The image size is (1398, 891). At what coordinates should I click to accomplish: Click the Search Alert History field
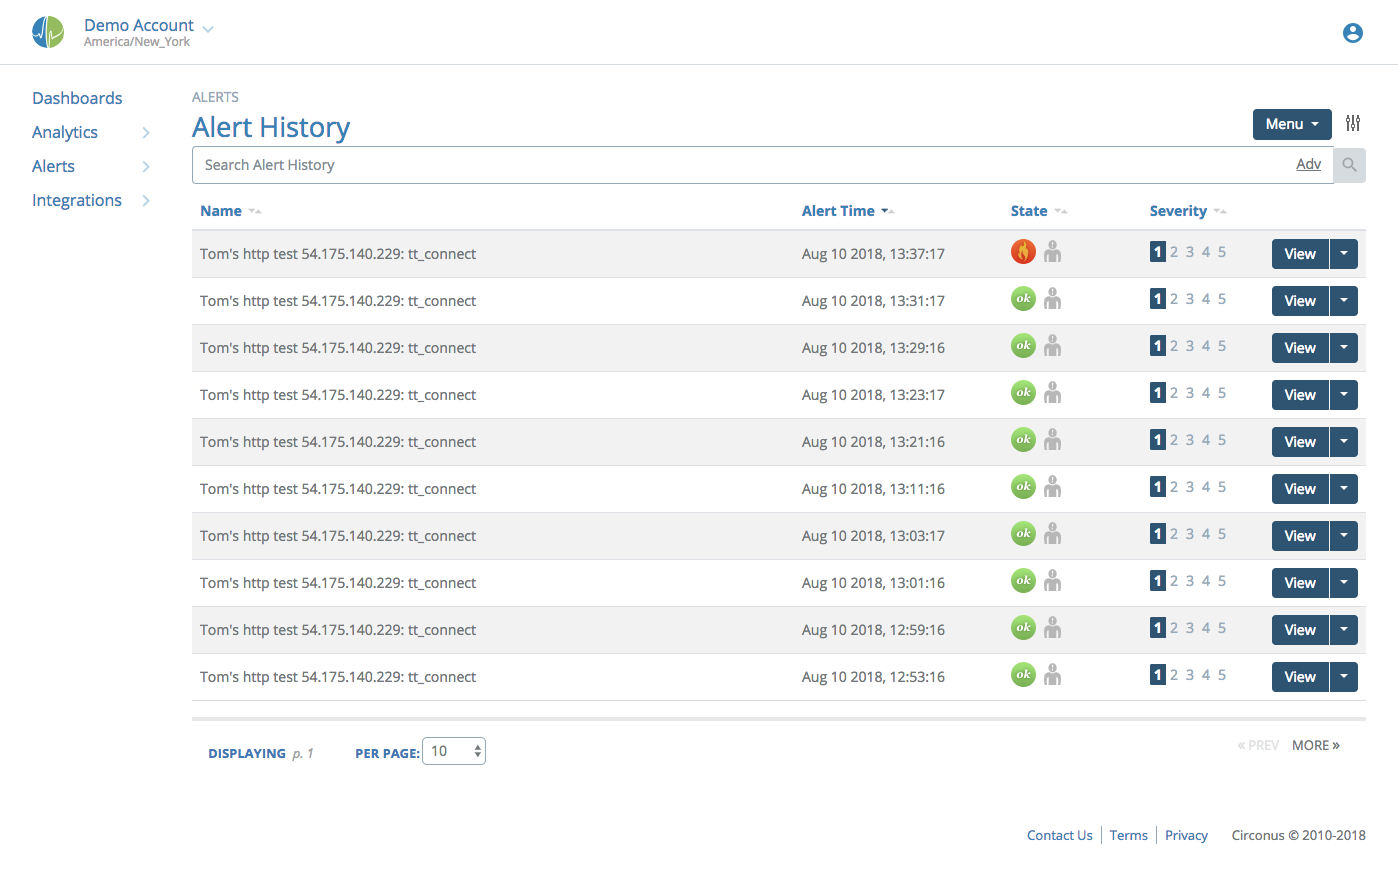point(740,165)
